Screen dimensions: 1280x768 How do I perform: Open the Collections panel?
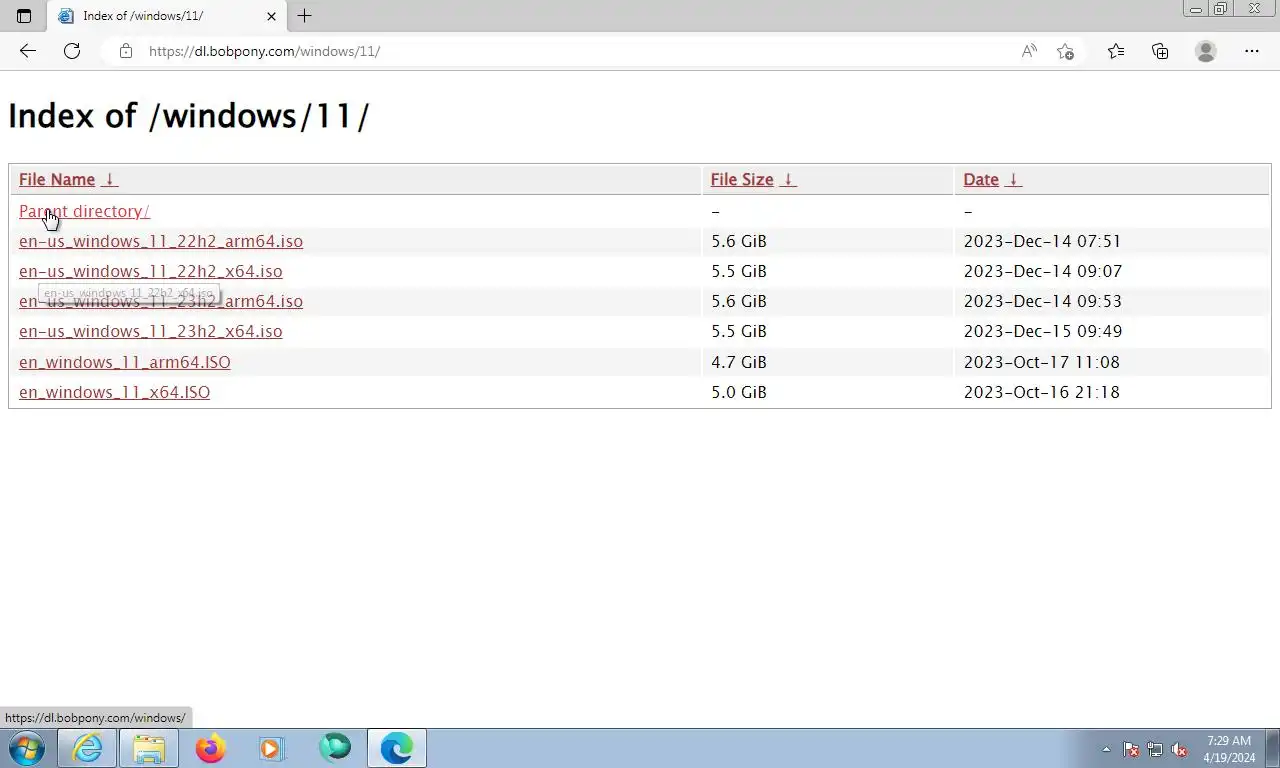[1160, 51]
